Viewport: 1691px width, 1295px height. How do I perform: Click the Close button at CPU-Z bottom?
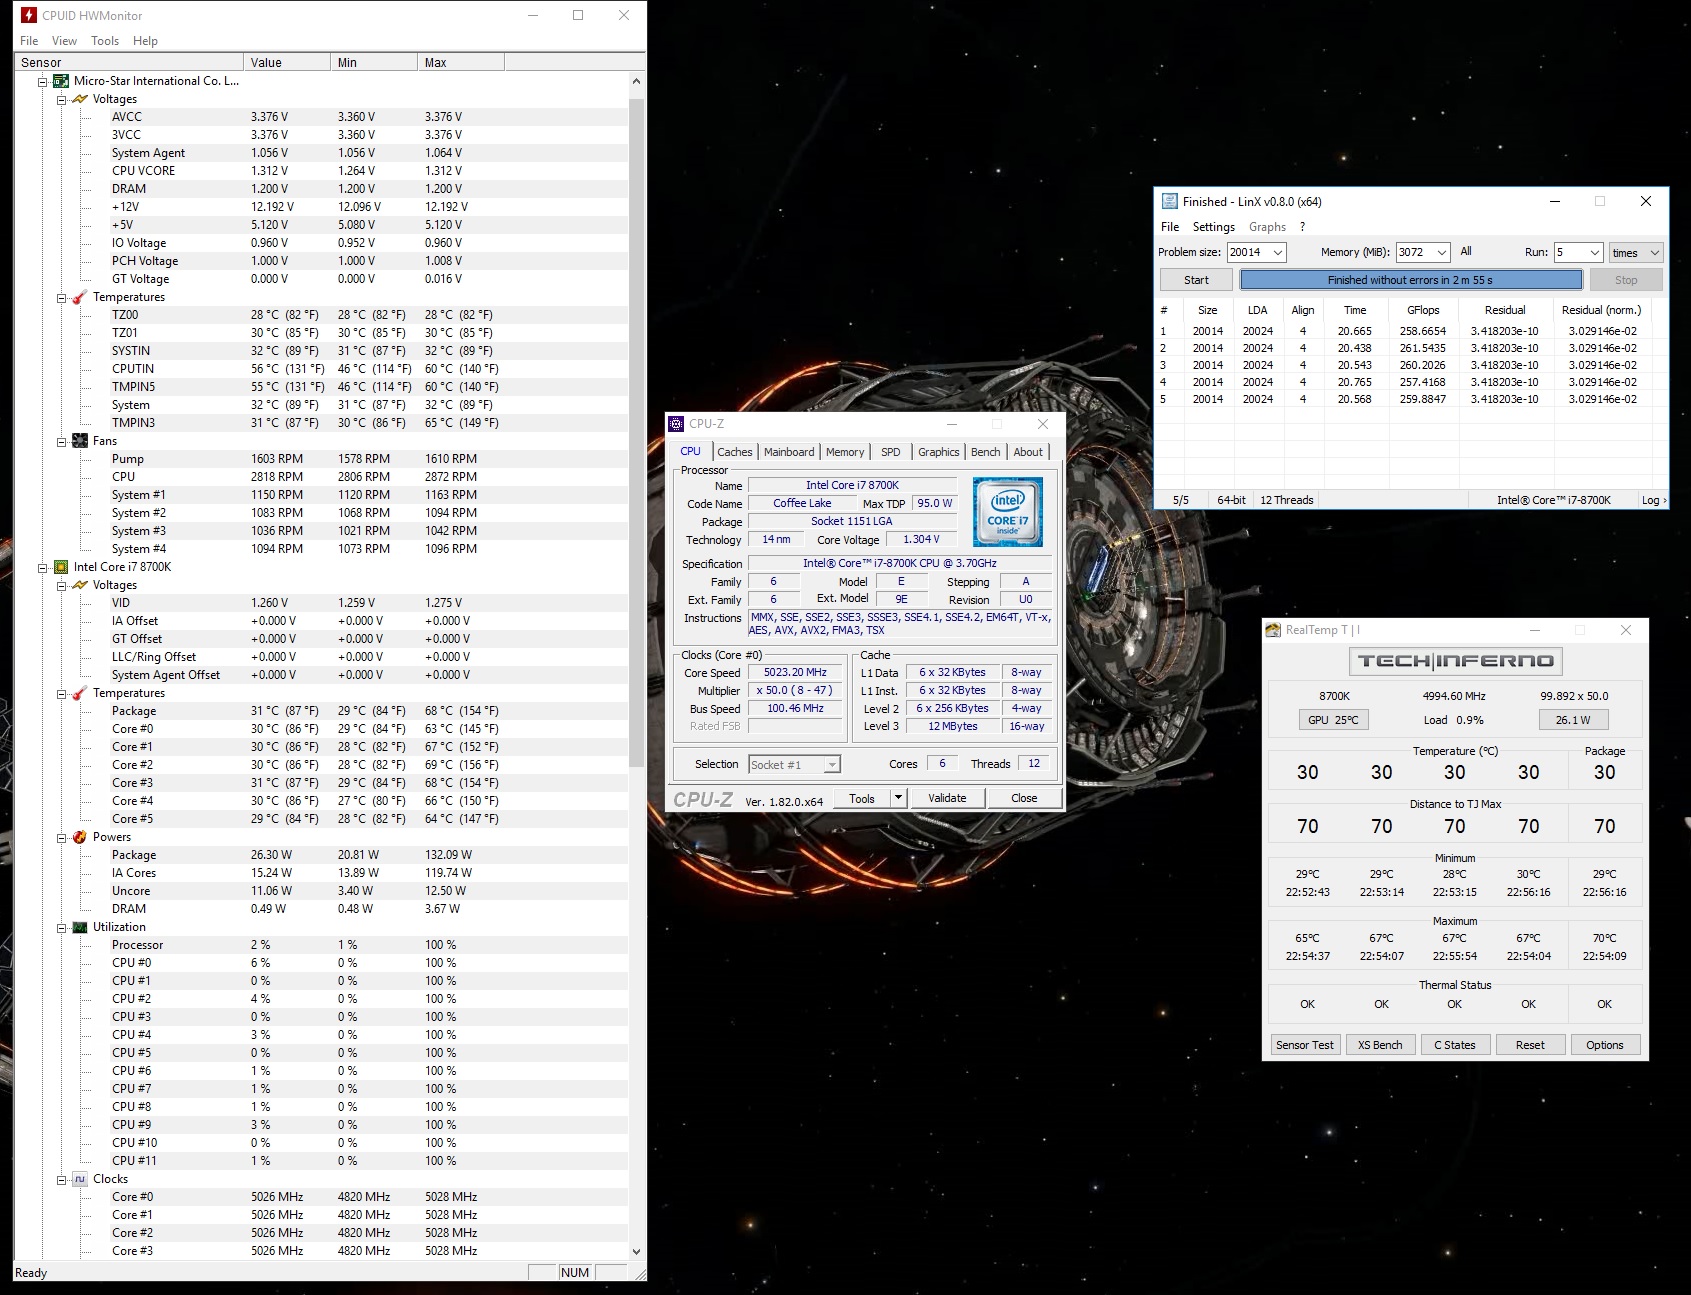point(1024,798)
